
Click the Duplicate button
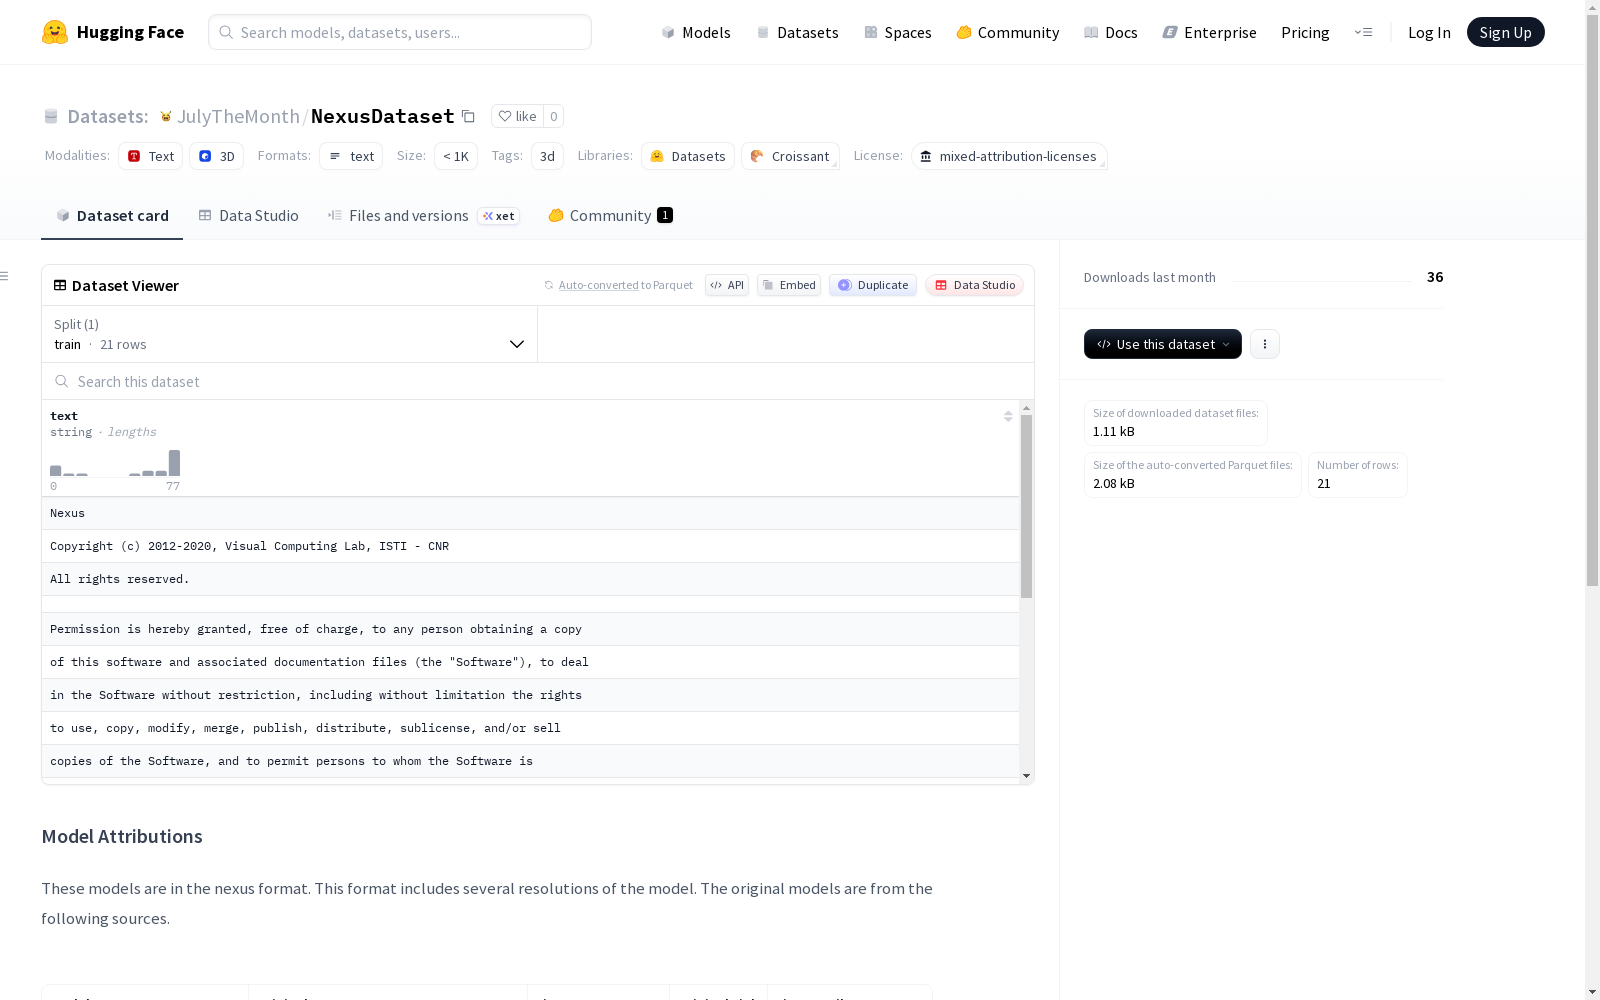[873, 285]
